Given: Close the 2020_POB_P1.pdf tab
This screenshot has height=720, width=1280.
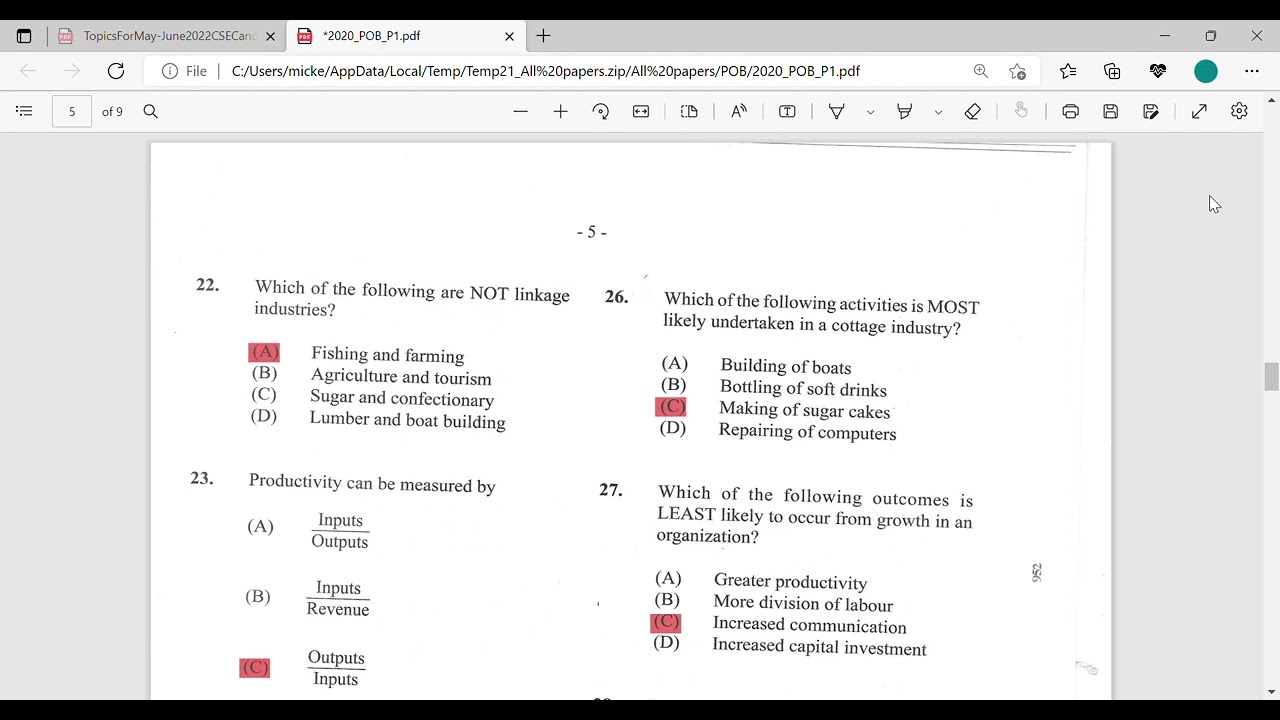Looking at the screenshot, I should (x=509, y=36).
